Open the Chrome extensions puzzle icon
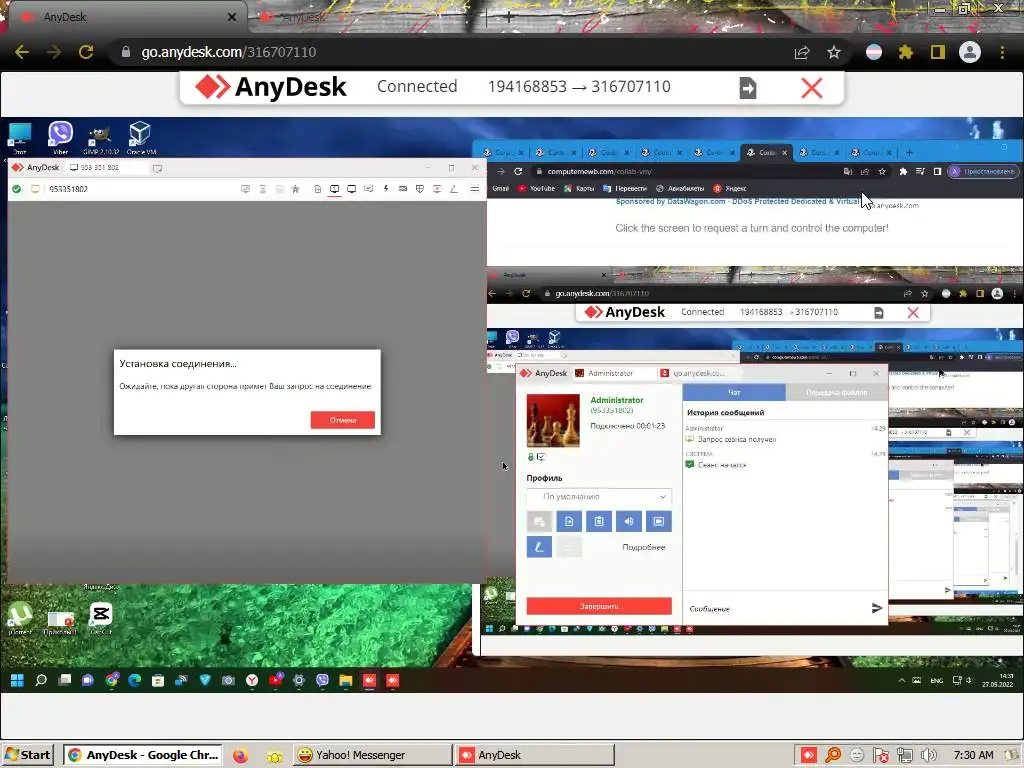Viewport: 1024px width, 768px height. (x=905, y=52)
